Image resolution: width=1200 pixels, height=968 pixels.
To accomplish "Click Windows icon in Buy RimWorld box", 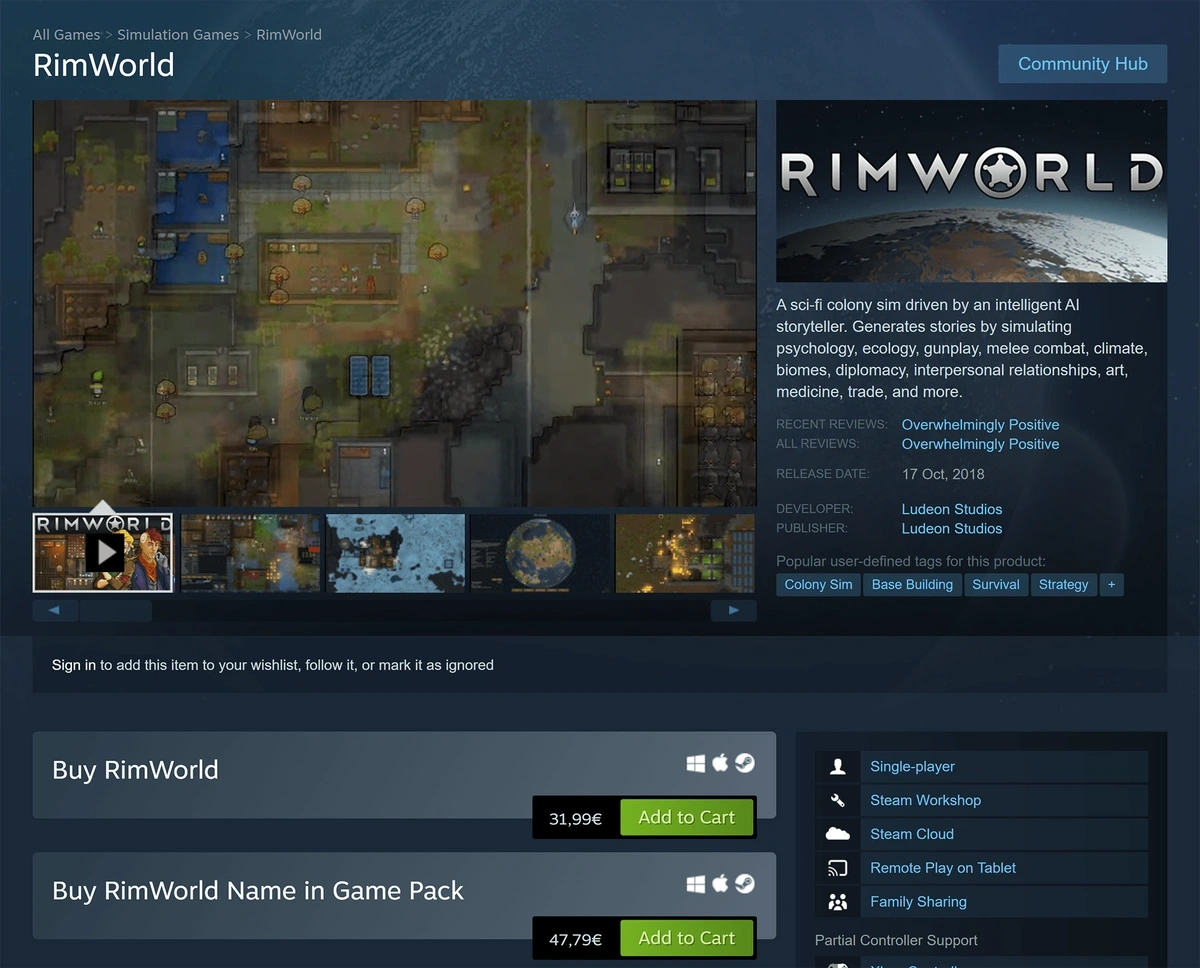I will 696,764.
